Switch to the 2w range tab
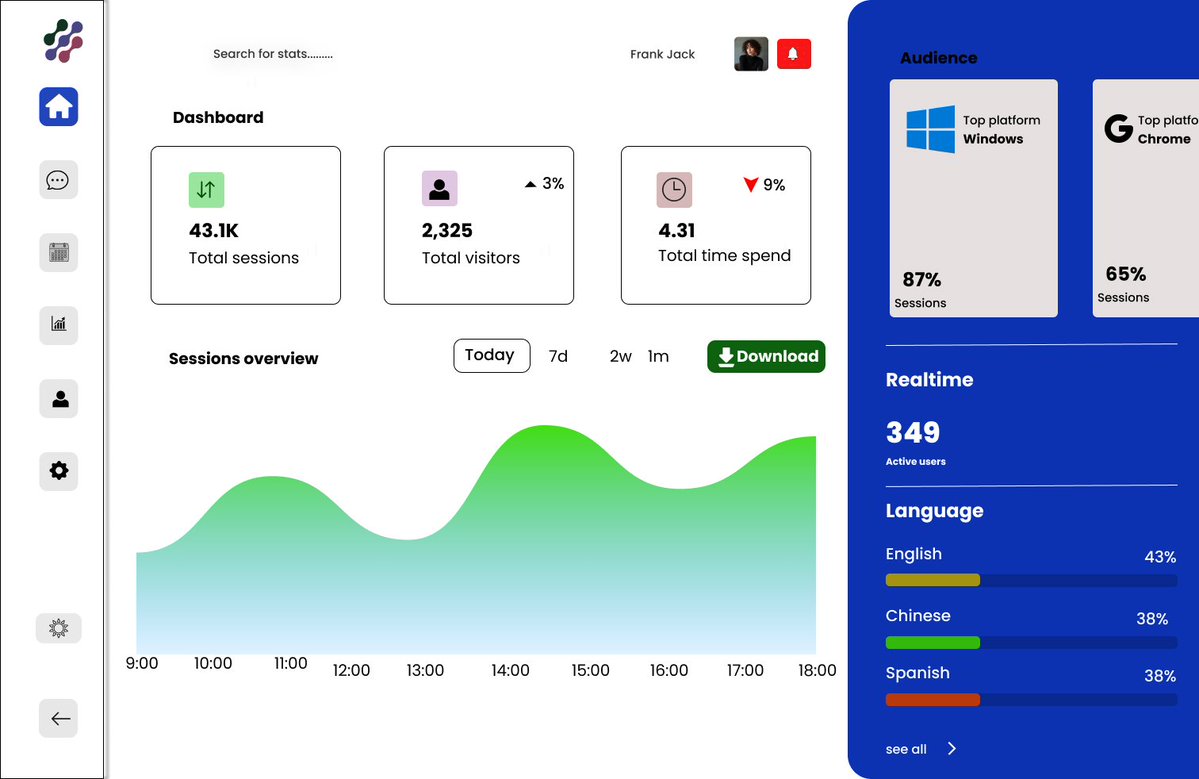The height and width of the screenshot is (779, 1199). click(621, 356)
